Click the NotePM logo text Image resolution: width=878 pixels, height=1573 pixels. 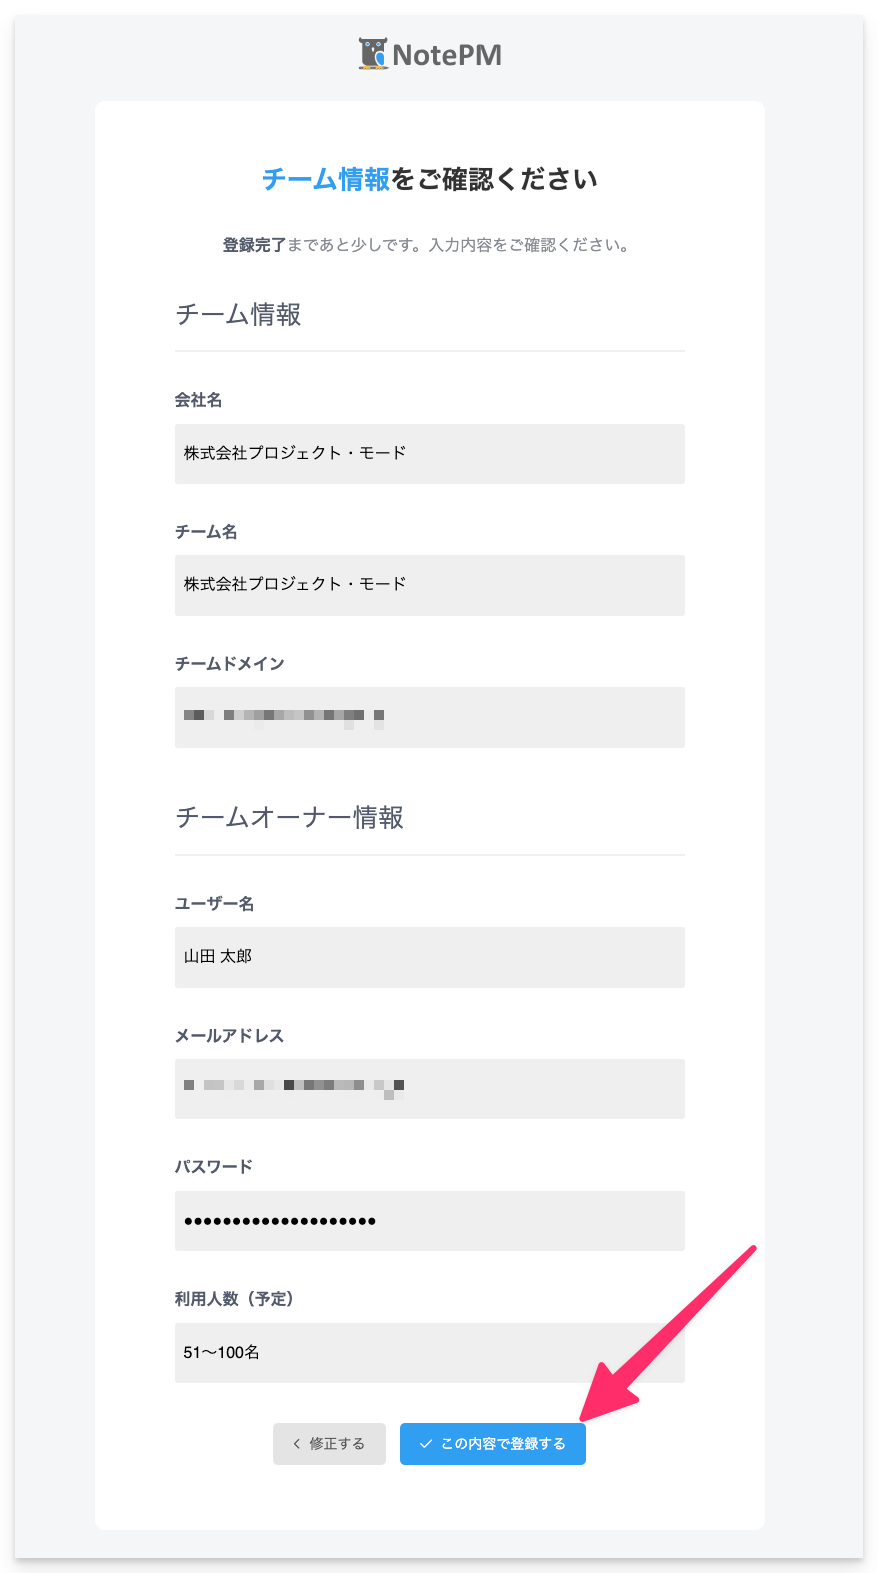tap(447, 55)
